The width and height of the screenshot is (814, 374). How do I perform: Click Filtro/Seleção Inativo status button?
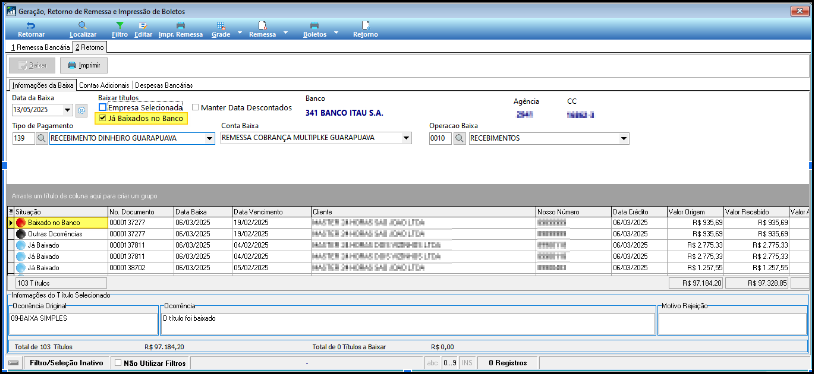(66, 363)
